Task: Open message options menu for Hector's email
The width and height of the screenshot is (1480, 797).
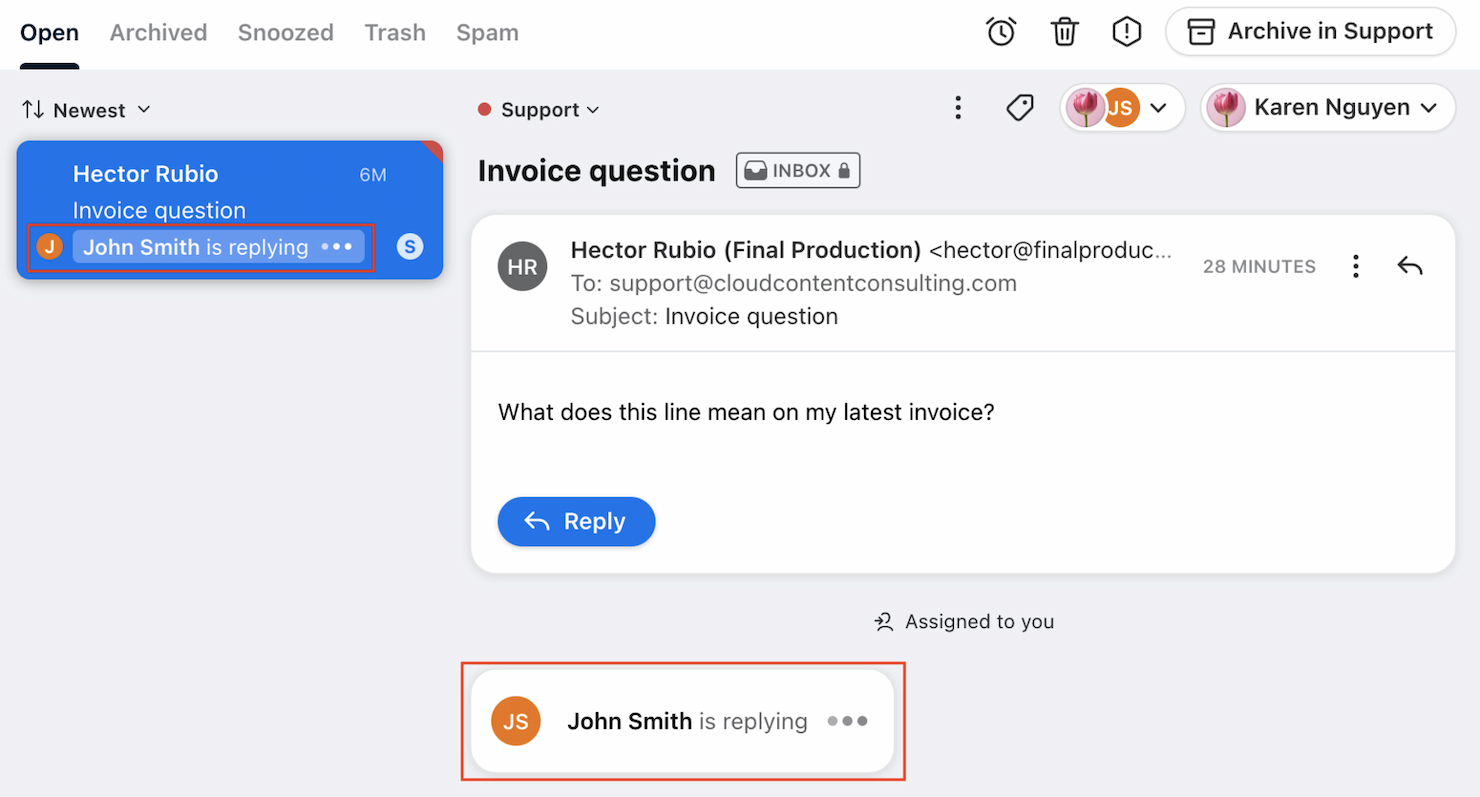Action: pyautogui.click(x=1355, y=266)
